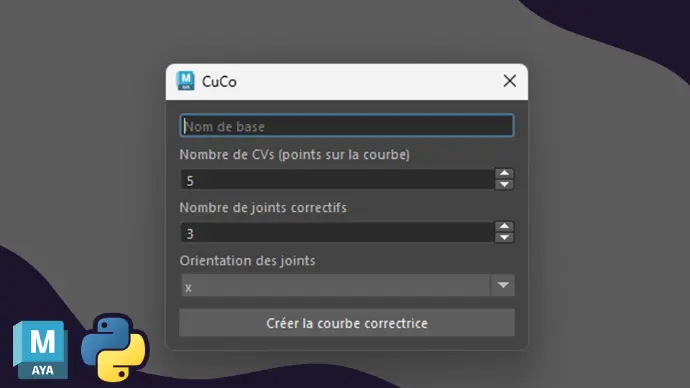Open the orientation dropdown arrow
690x388 pixels.
503,285
